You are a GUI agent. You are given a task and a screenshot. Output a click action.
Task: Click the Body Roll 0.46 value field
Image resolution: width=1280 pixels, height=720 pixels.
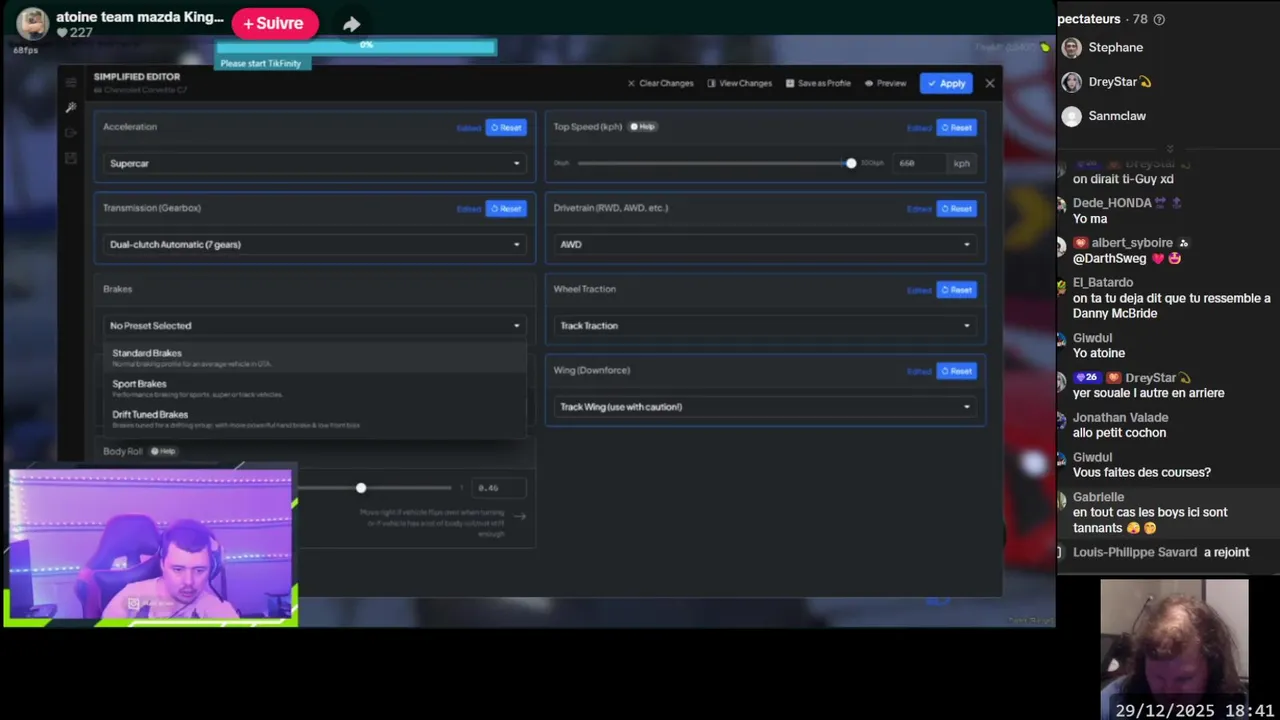(497, 488)
